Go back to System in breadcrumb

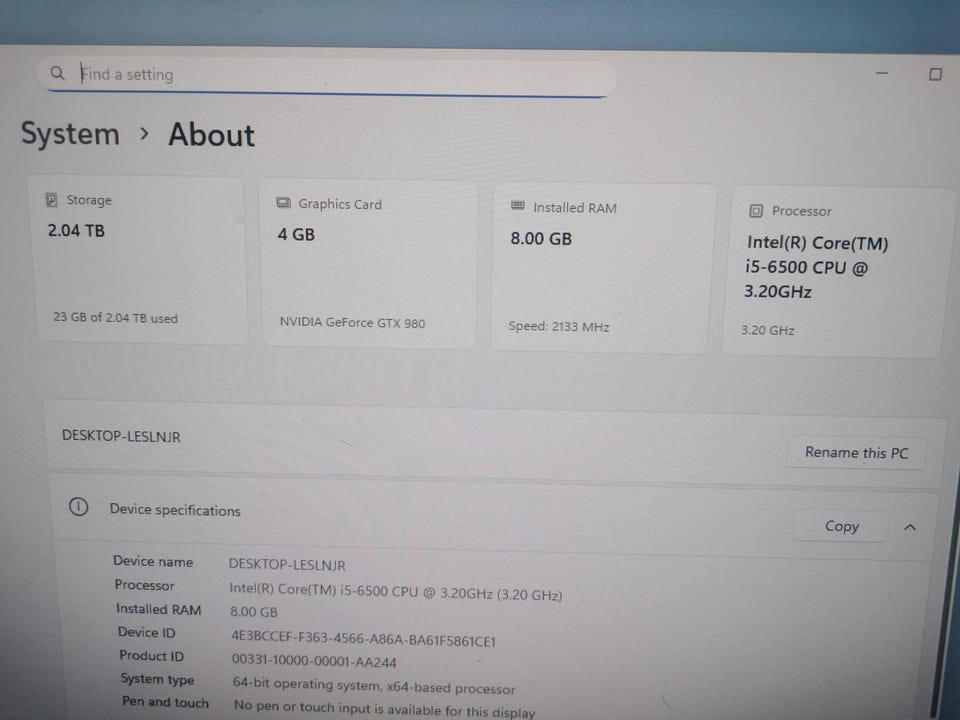(70, 133)
